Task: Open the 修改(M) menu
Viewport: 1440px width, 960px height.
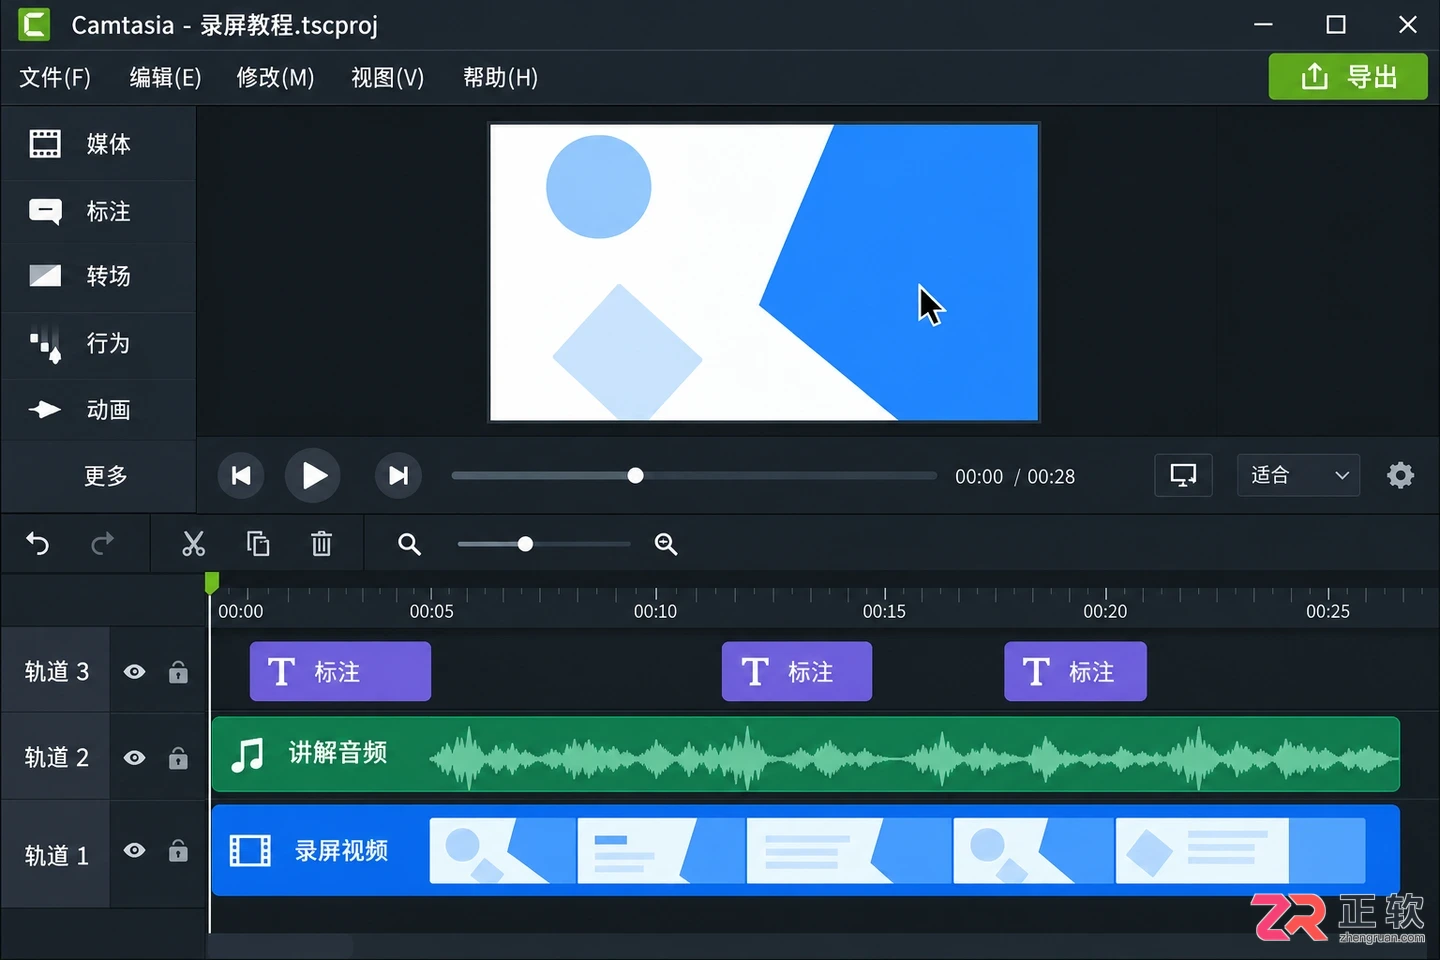Action: coord(275,77)
